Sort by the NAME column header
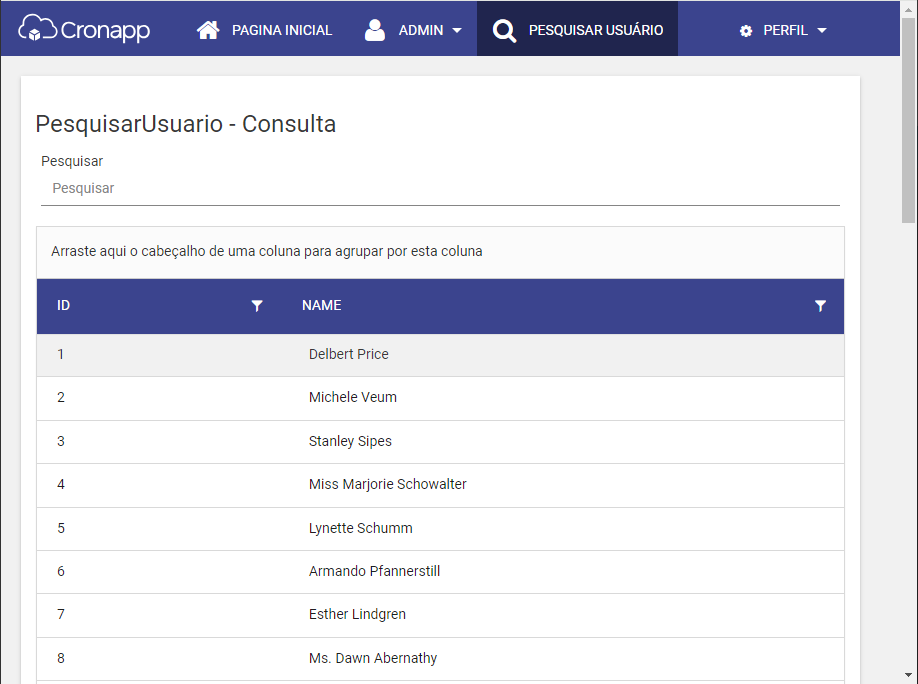Screen dimensions: 918x684 coord(321,305)
